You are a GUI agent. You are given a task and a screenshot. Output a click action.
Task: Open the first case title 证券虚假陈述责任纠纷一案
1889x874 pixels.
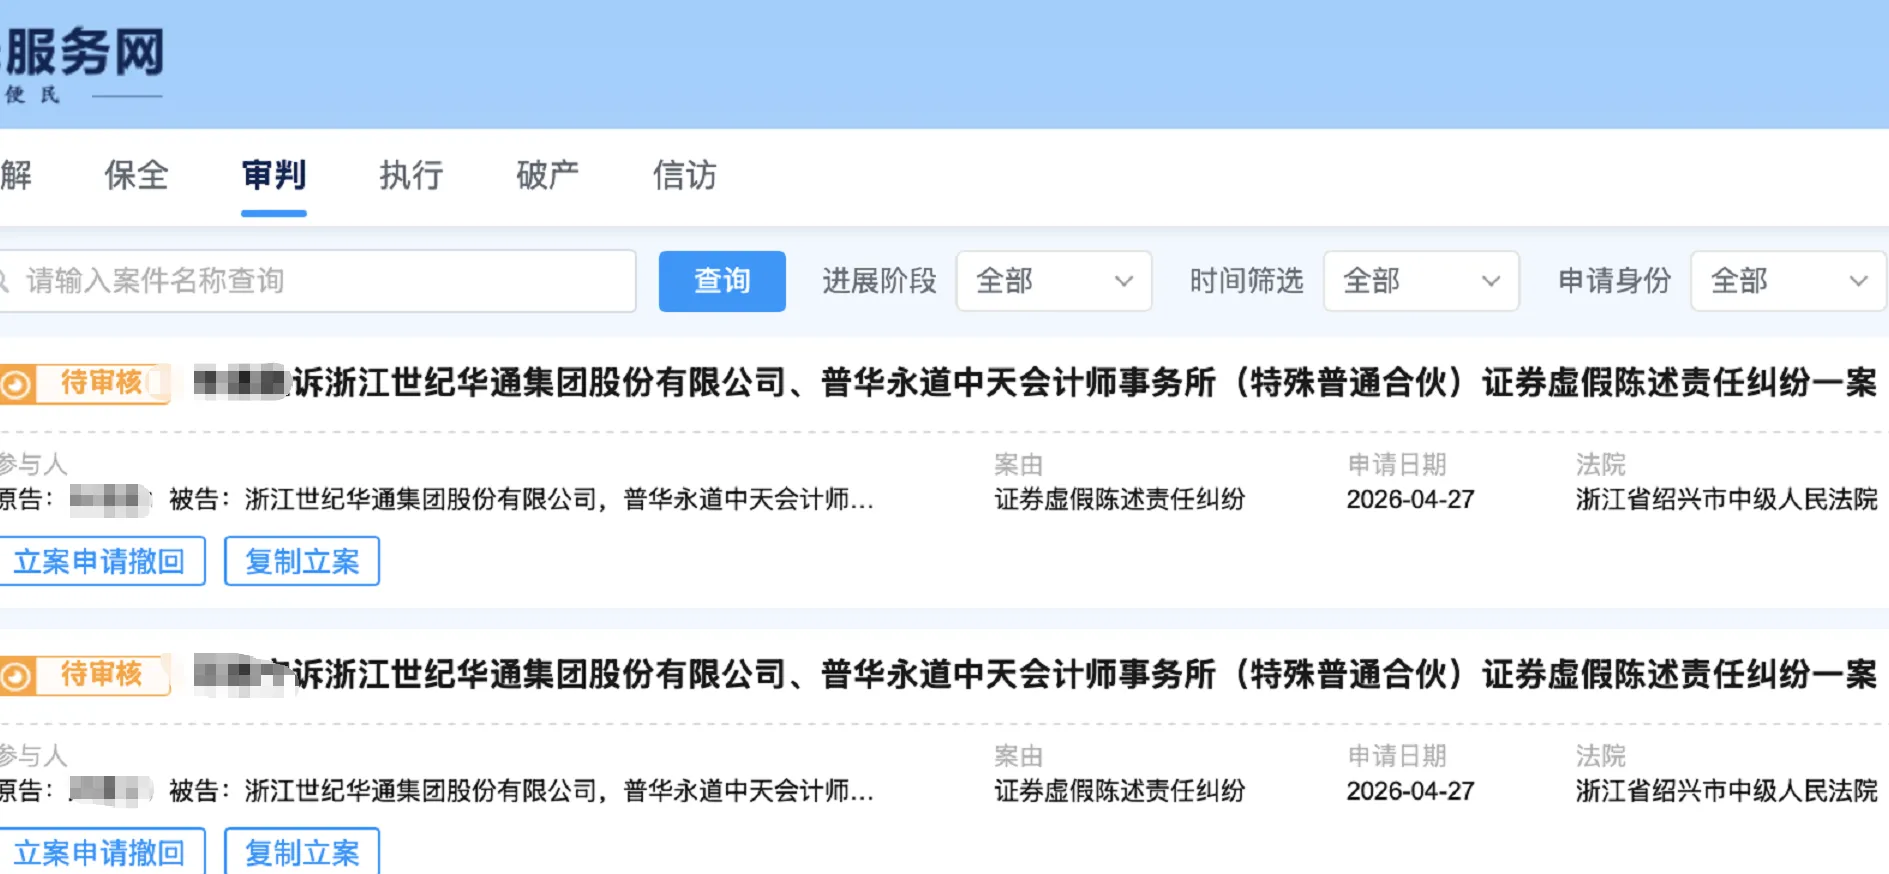[1035, 383]
